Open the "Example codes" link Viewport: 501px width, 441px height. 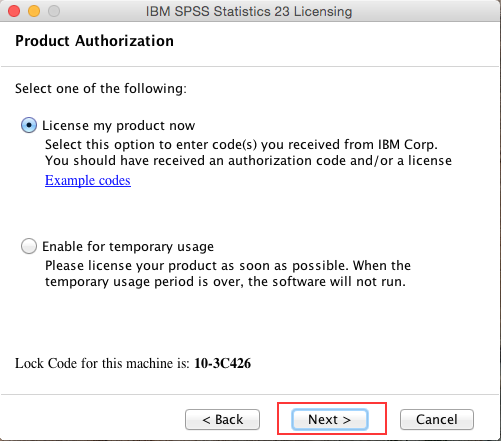[x=88, y=180]
